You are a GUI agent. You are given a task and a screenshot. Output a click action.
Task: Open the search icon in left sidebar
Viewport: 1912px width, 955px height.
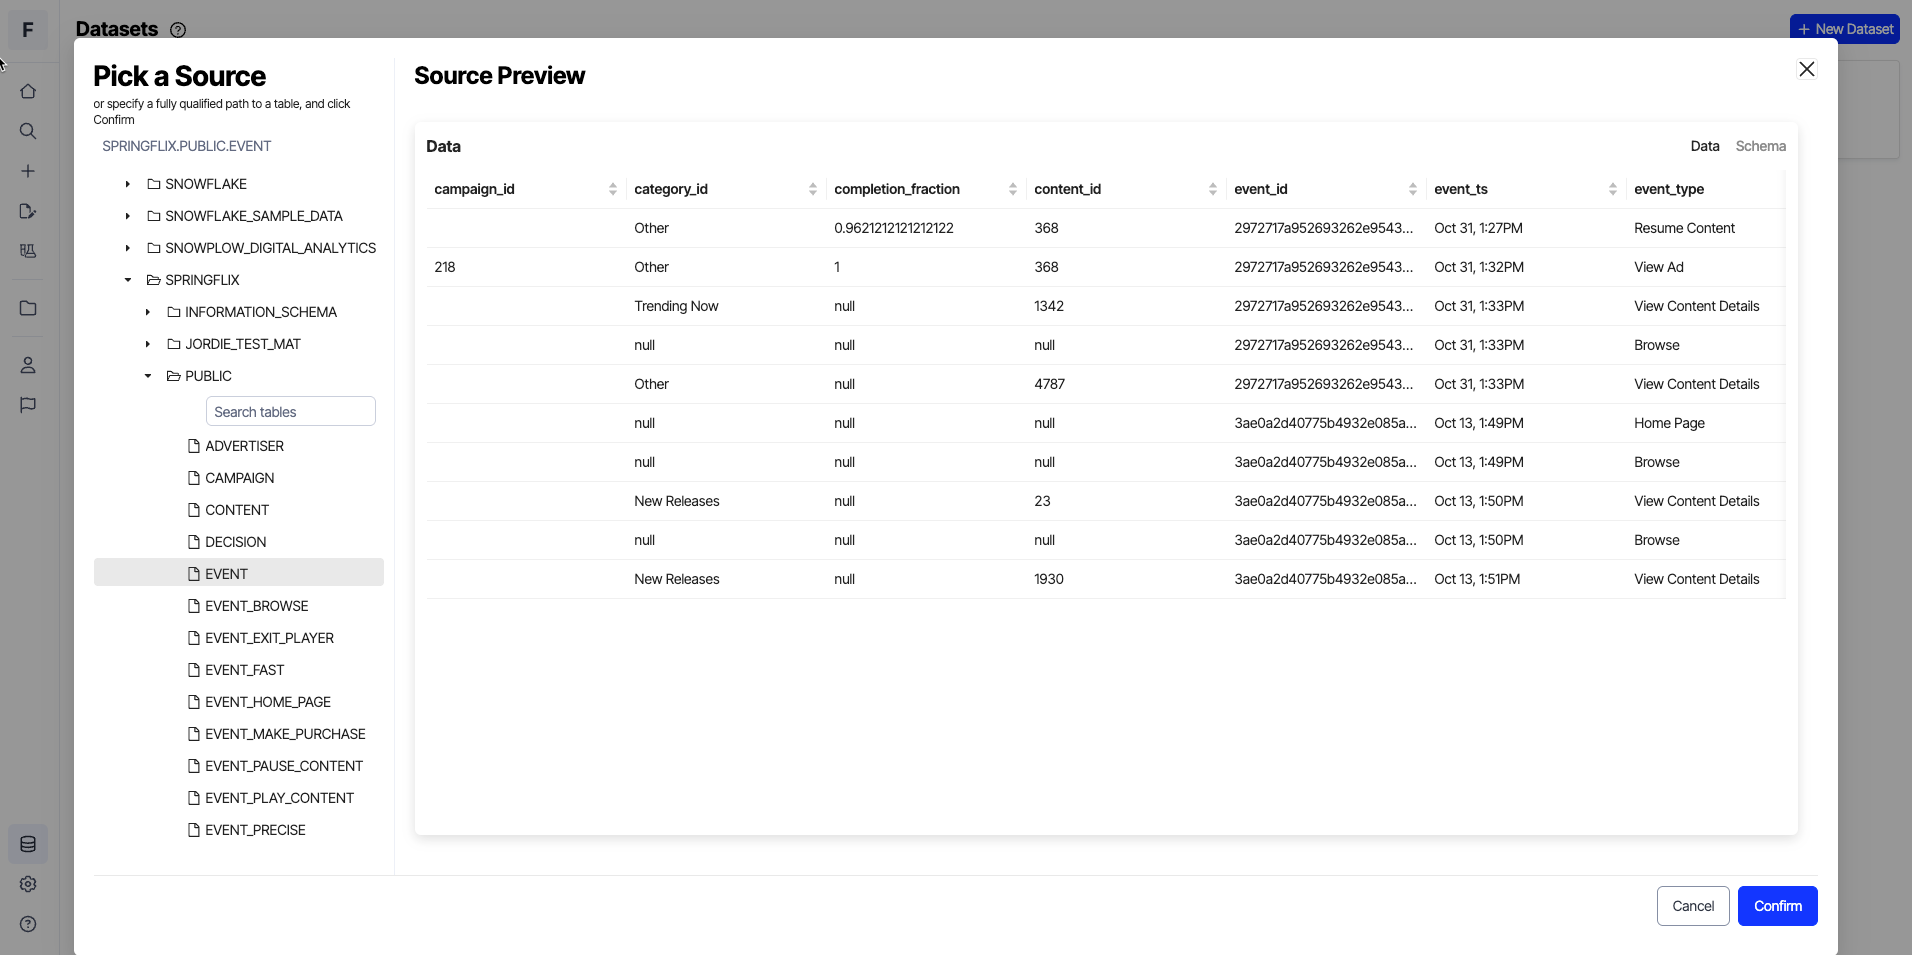click(28, 131)
